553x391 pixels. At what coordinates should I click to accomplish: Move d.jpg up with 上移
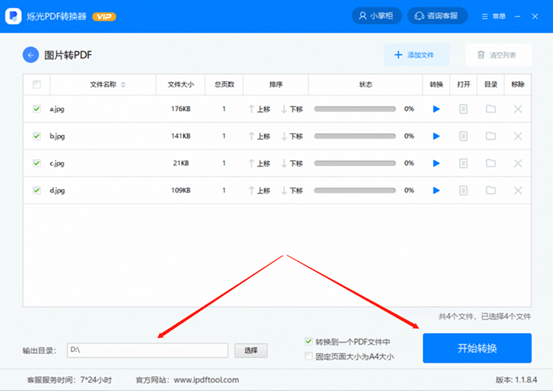click(259, 190)
